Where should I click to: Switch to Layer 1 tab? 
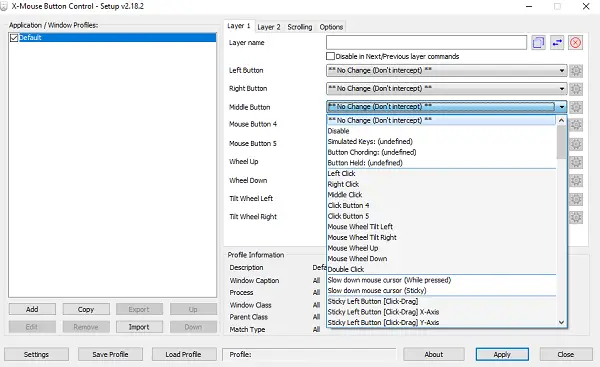pyautogui.click(x=239, y=26)
